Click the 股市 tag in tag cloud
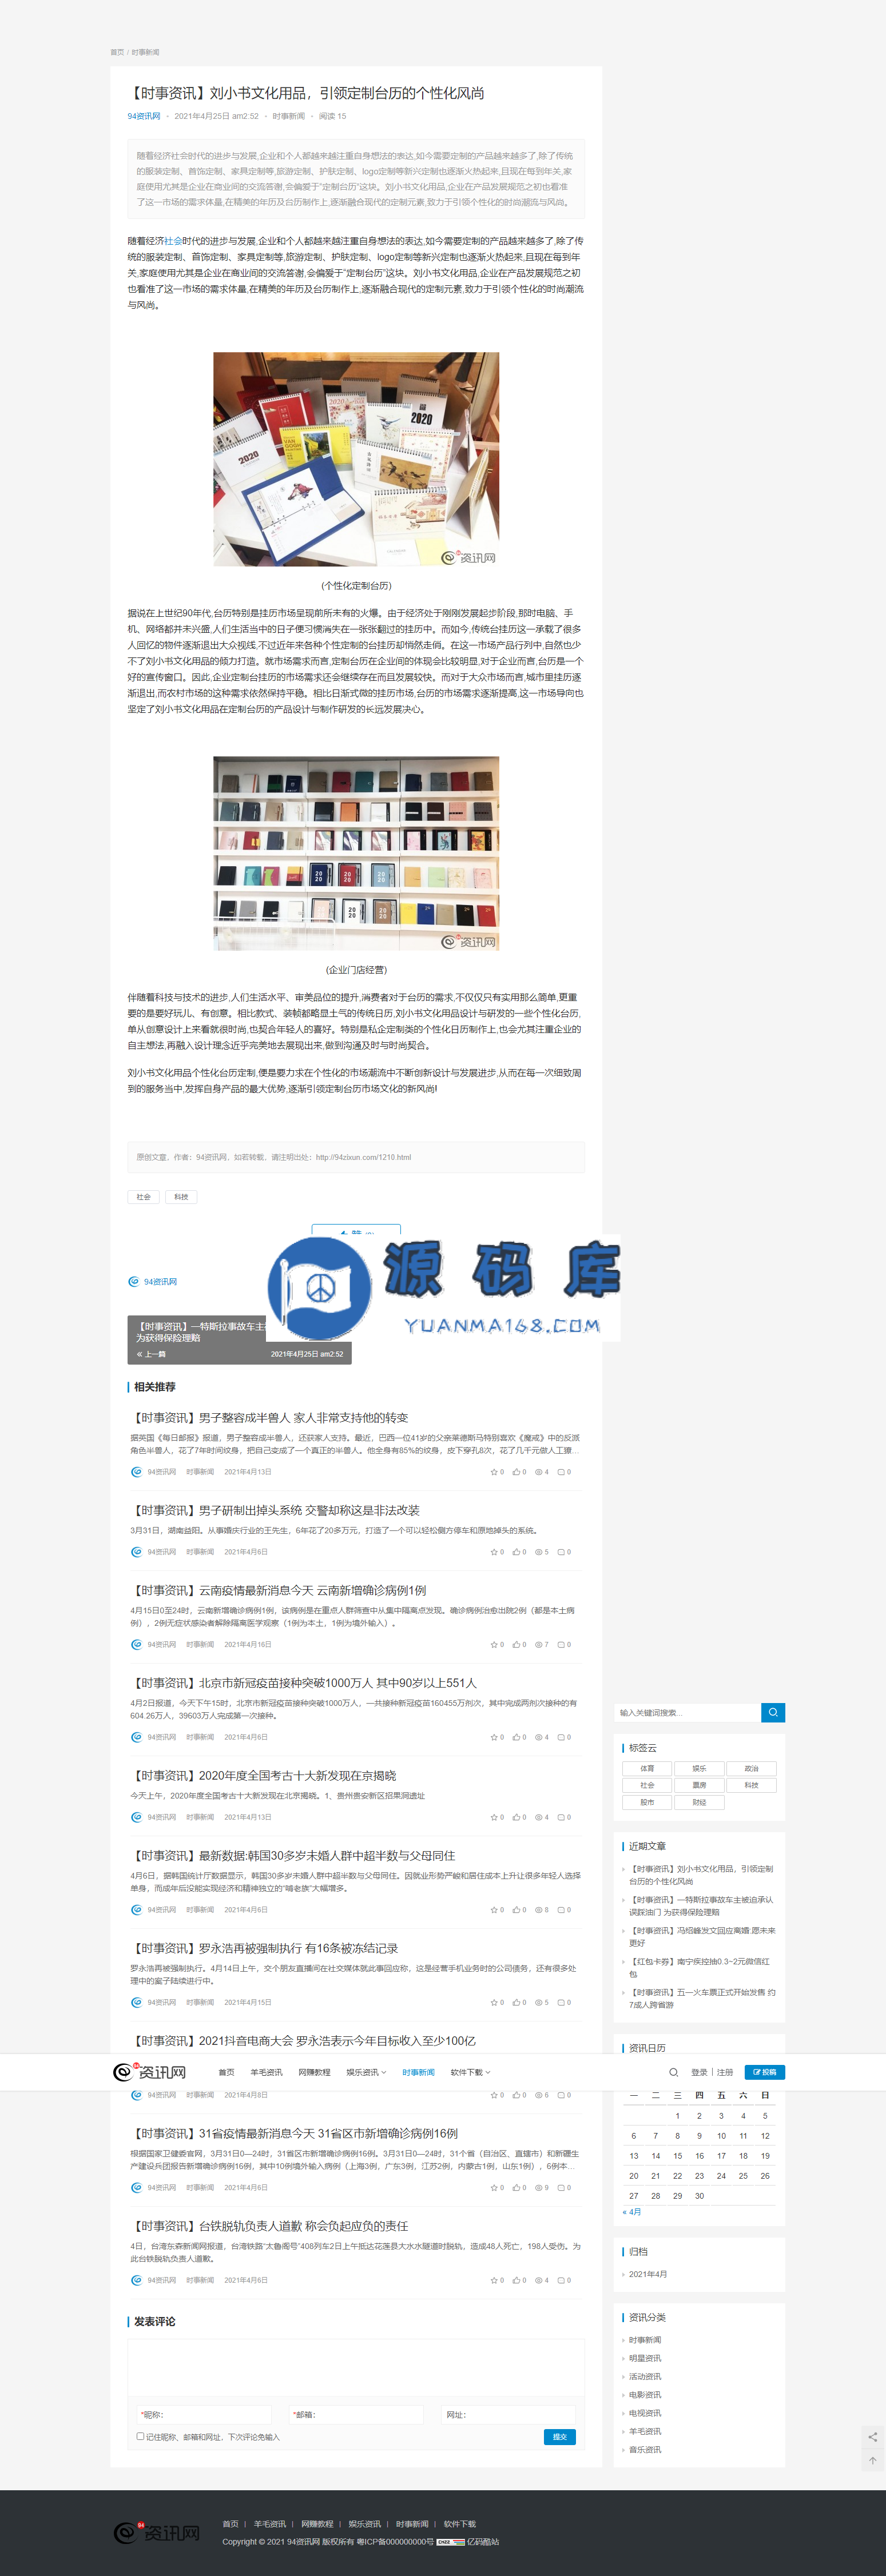886x2576 pixels. [x=647, y=1802]
